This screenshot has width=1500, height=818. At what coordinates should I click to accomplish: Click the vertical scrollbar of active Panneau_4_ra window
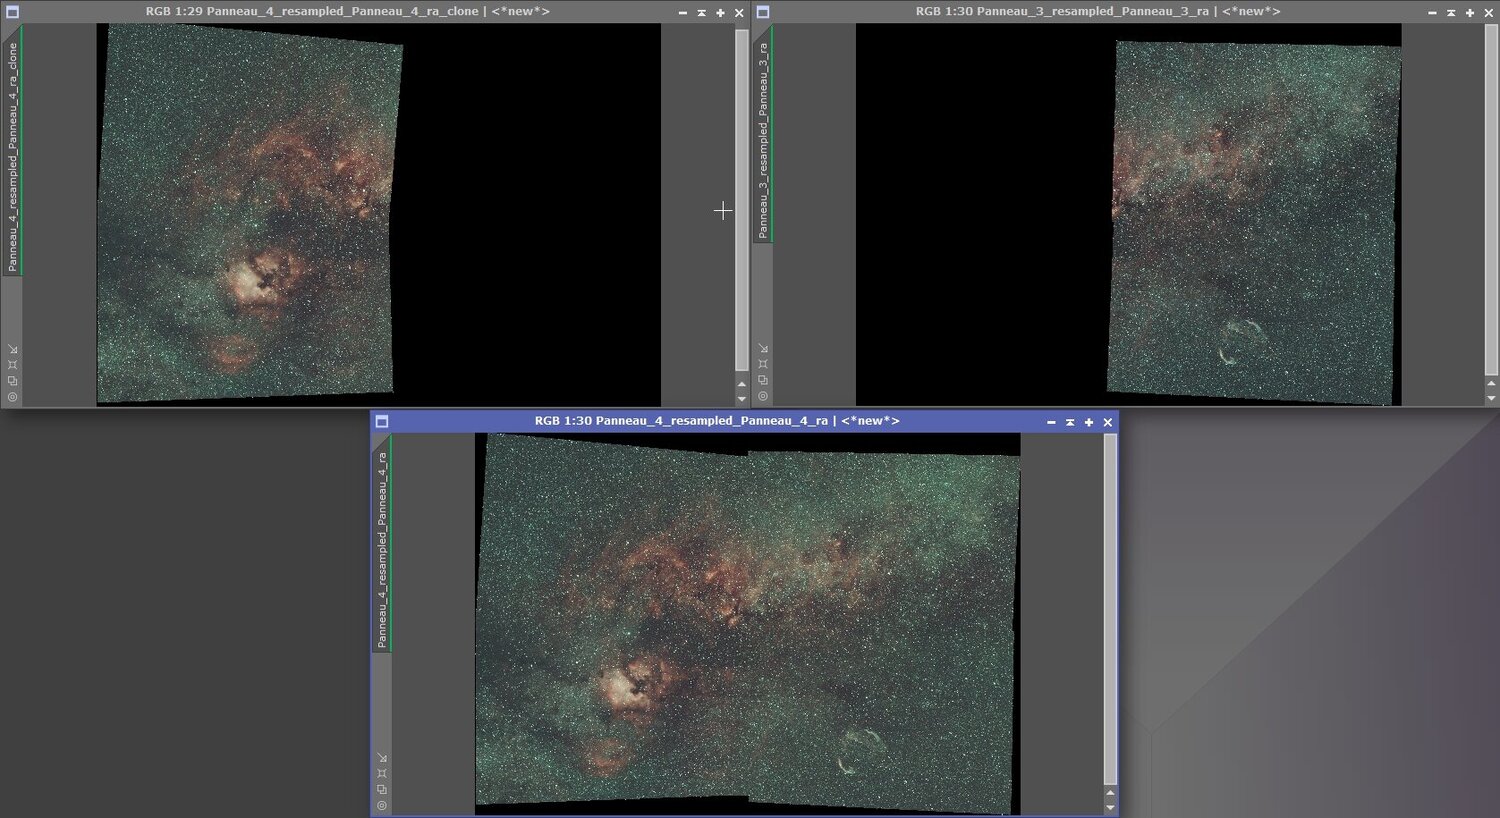pos(1110,609)
